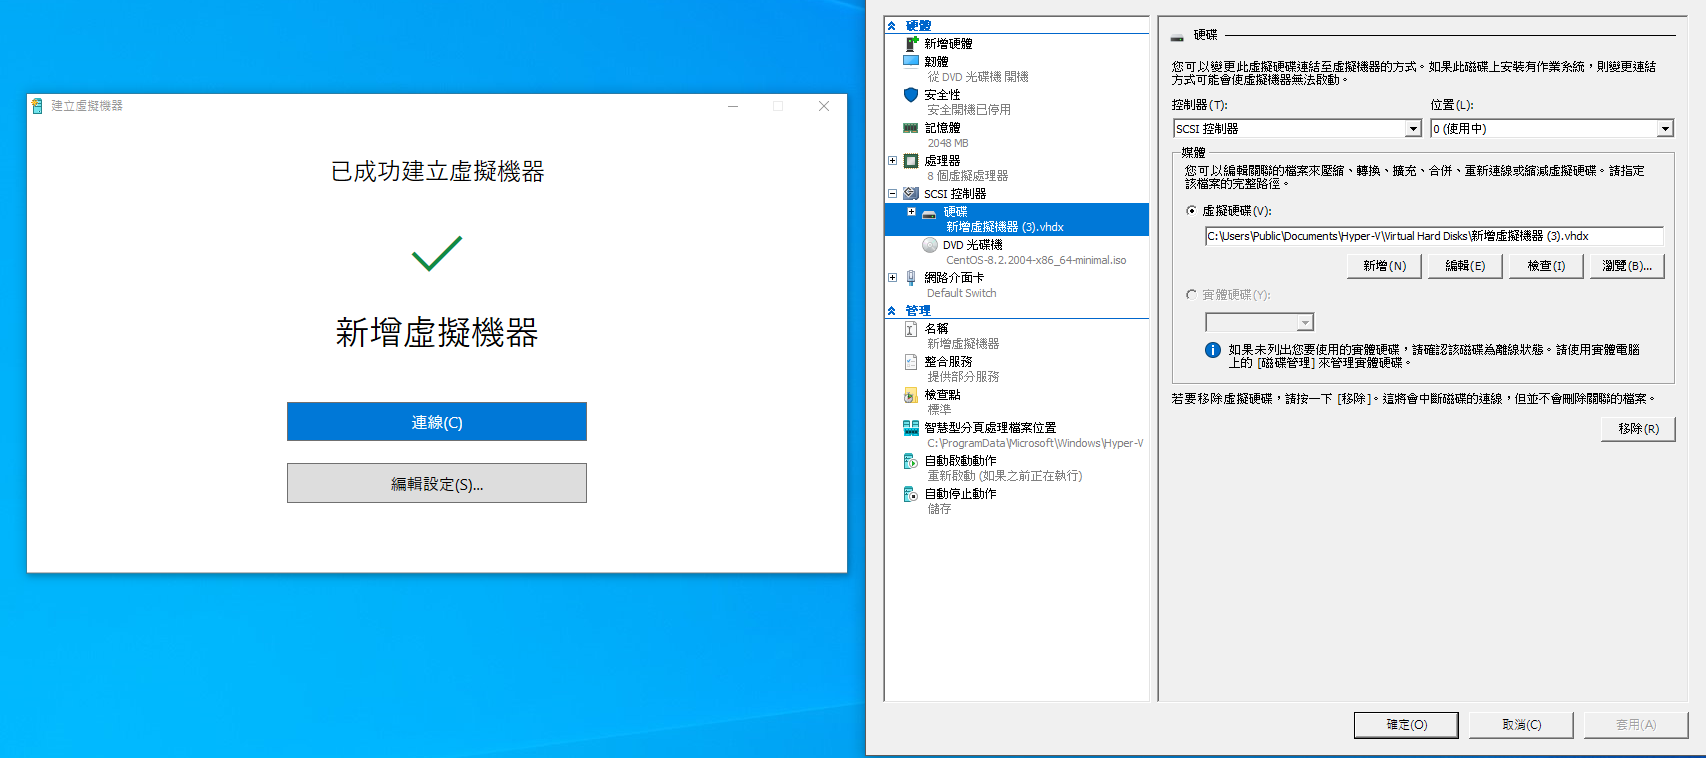The width and height of the screenshot is (1706, 758).
Task: Select the 韌體 monitor icon
Action: [911, 61]
